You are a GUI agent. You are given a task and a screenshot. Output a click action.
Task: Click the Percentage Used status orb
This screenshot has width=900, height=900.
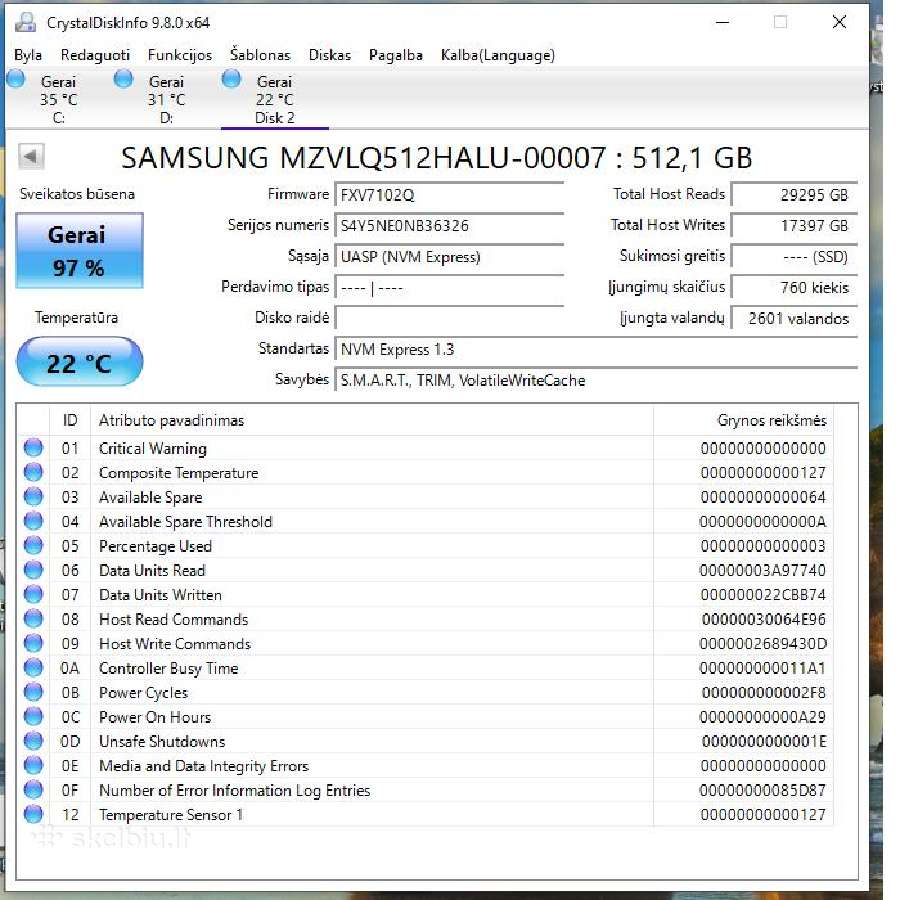pyautogui.click(x=33, y=545)
